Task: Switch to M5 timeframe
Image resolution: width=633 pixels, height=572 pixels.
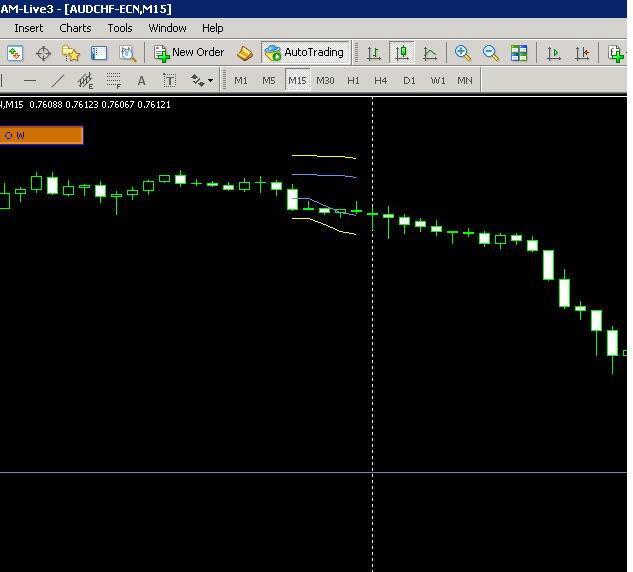Action: pyautogui.click(x=269, y=81)
